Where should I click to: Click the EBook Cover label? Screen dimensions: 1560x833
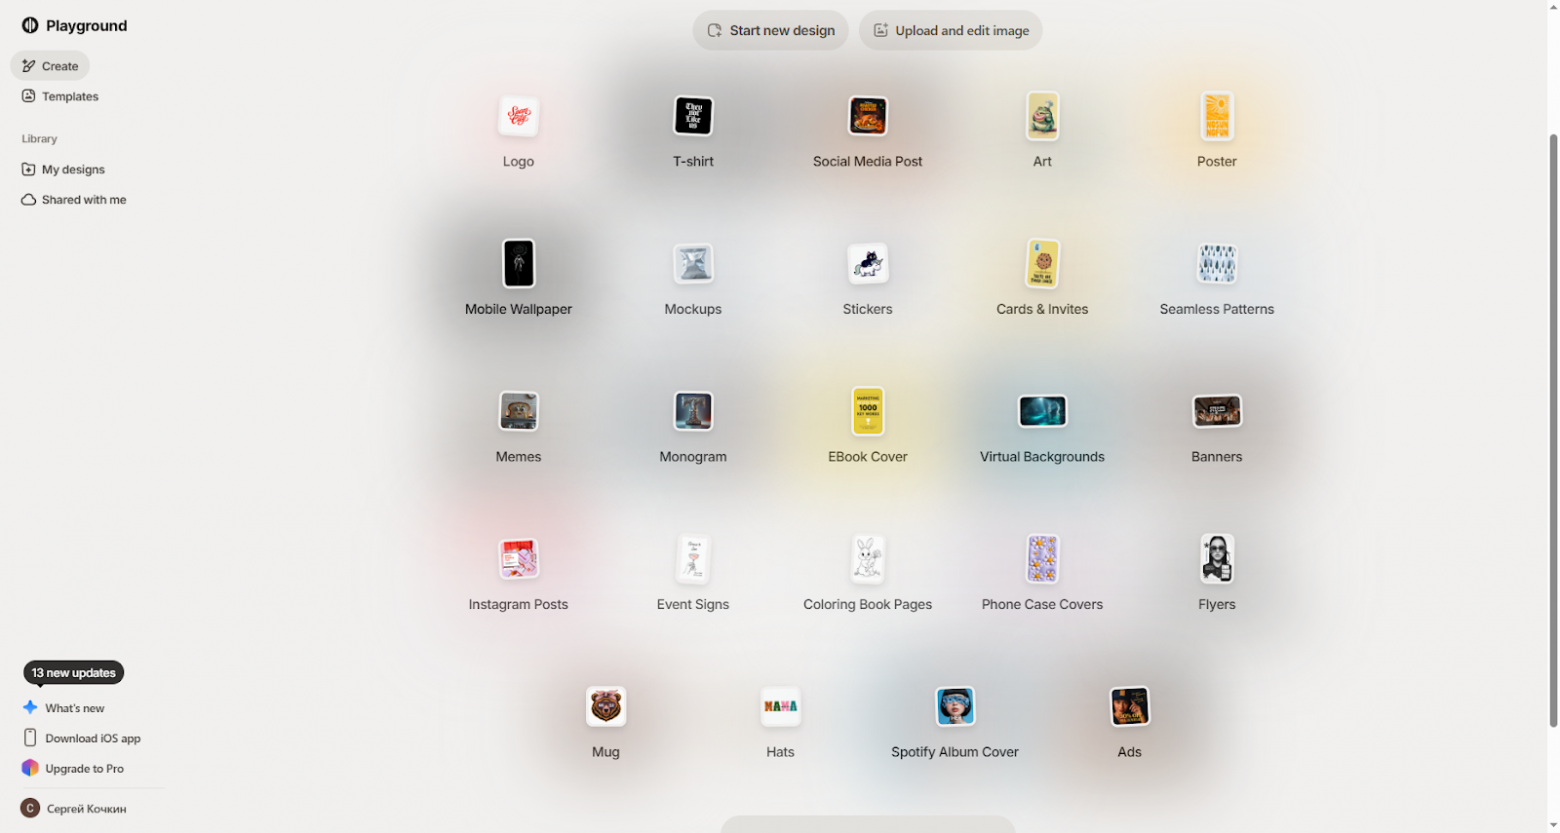tap(868, 457)
